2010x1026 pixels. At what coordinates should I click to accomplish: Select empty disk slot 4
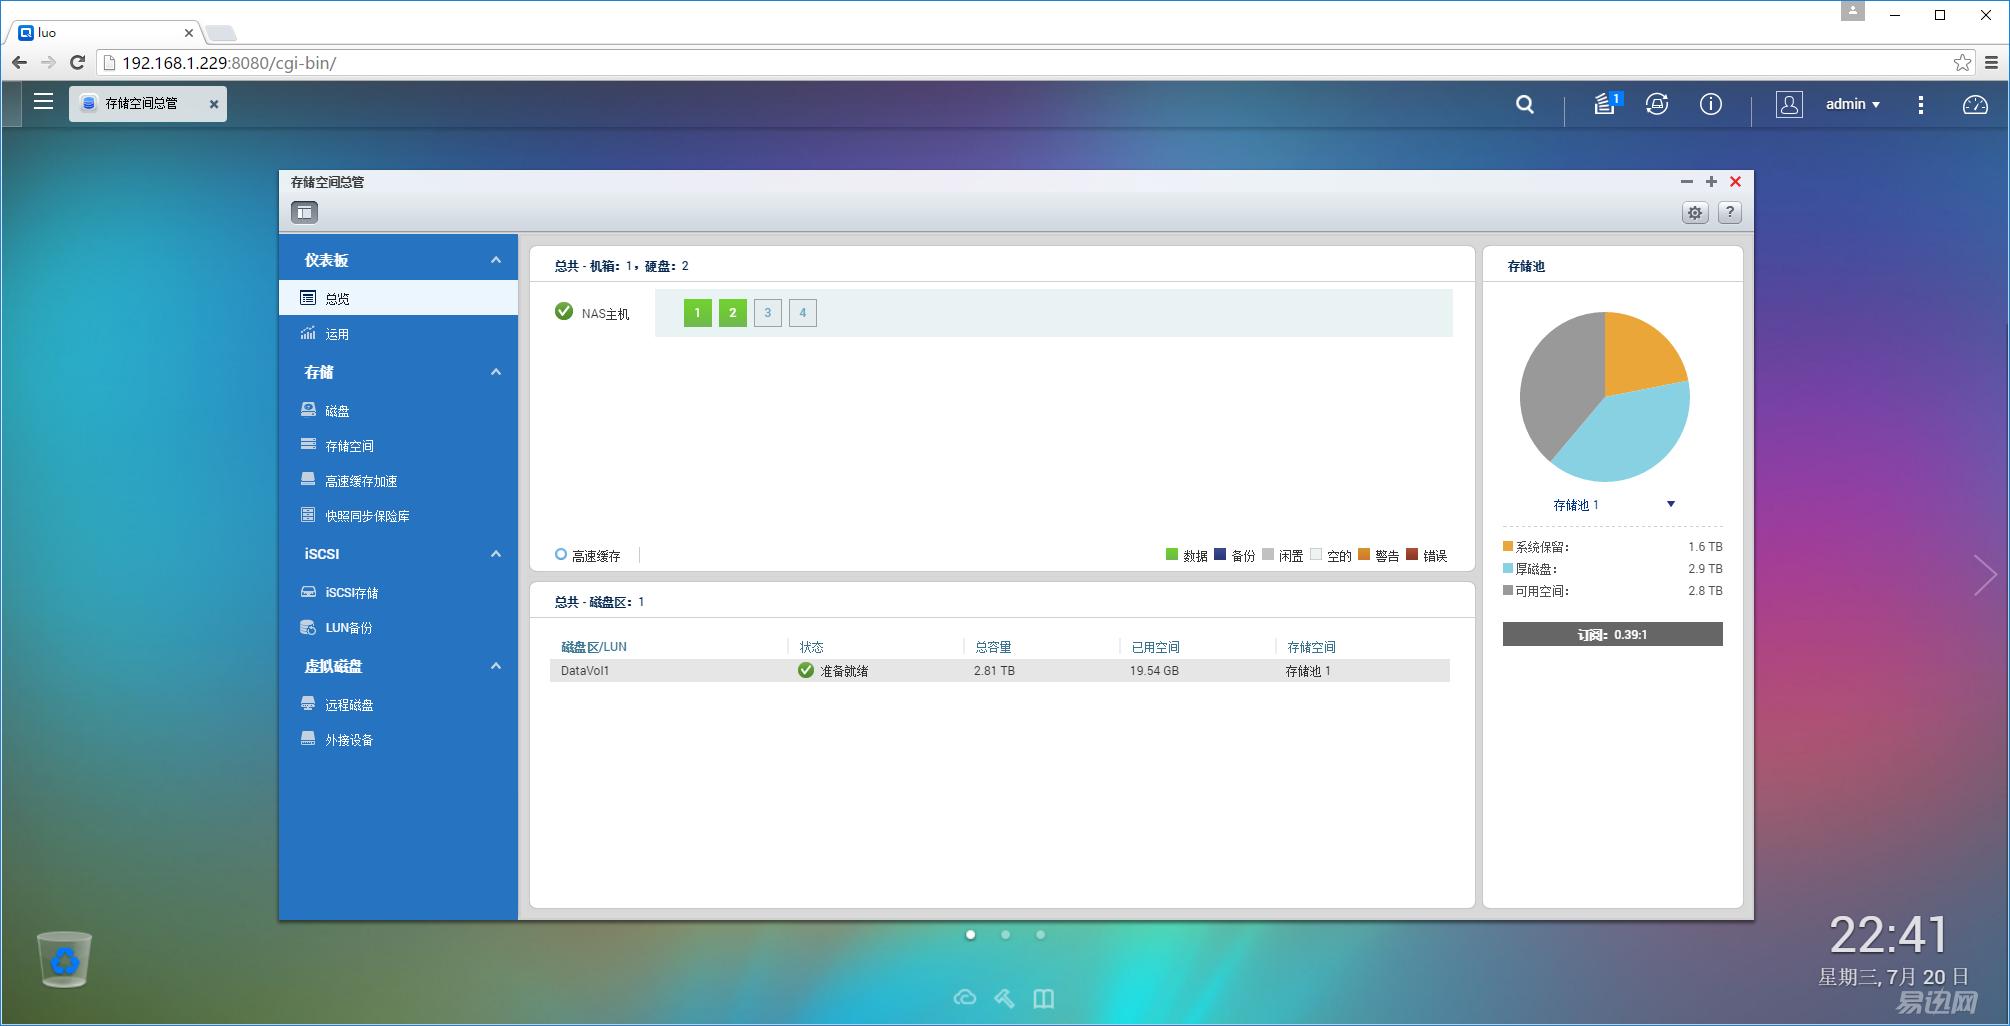tap(803, 313)
